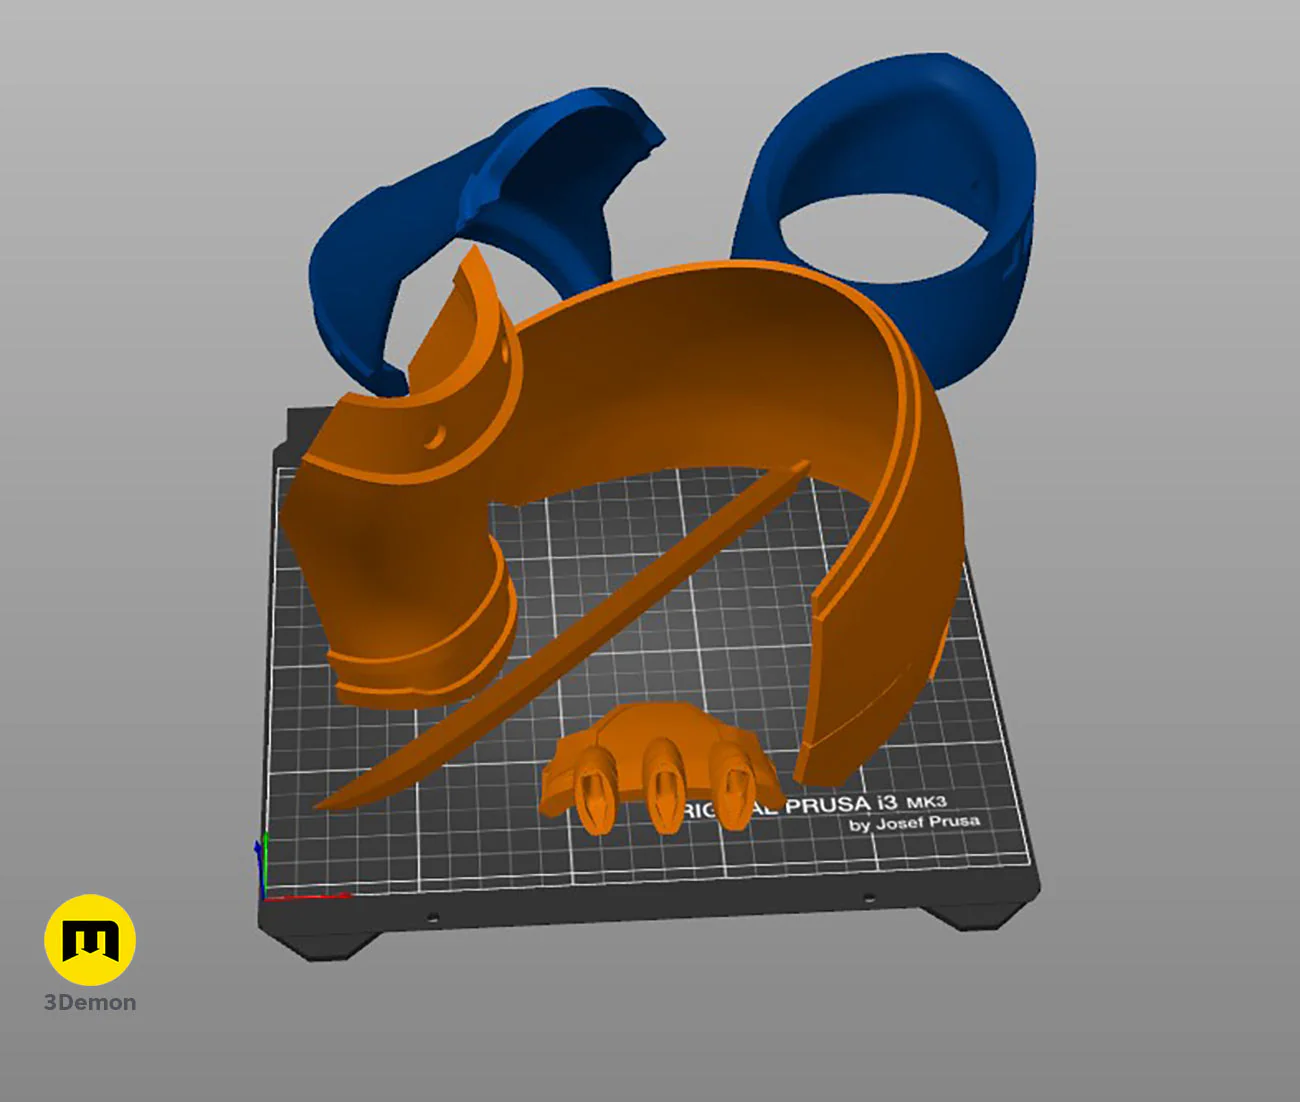Click the yellow 3Demon logo icon

90,940
